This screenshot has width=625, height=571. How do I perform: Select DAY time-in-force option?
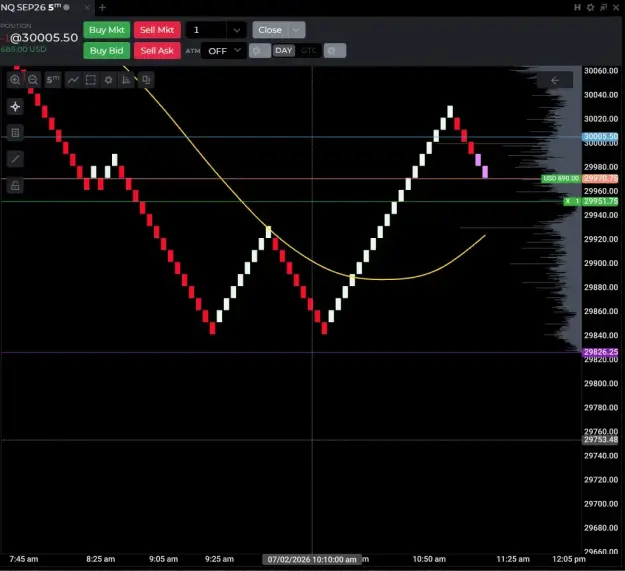283,51
